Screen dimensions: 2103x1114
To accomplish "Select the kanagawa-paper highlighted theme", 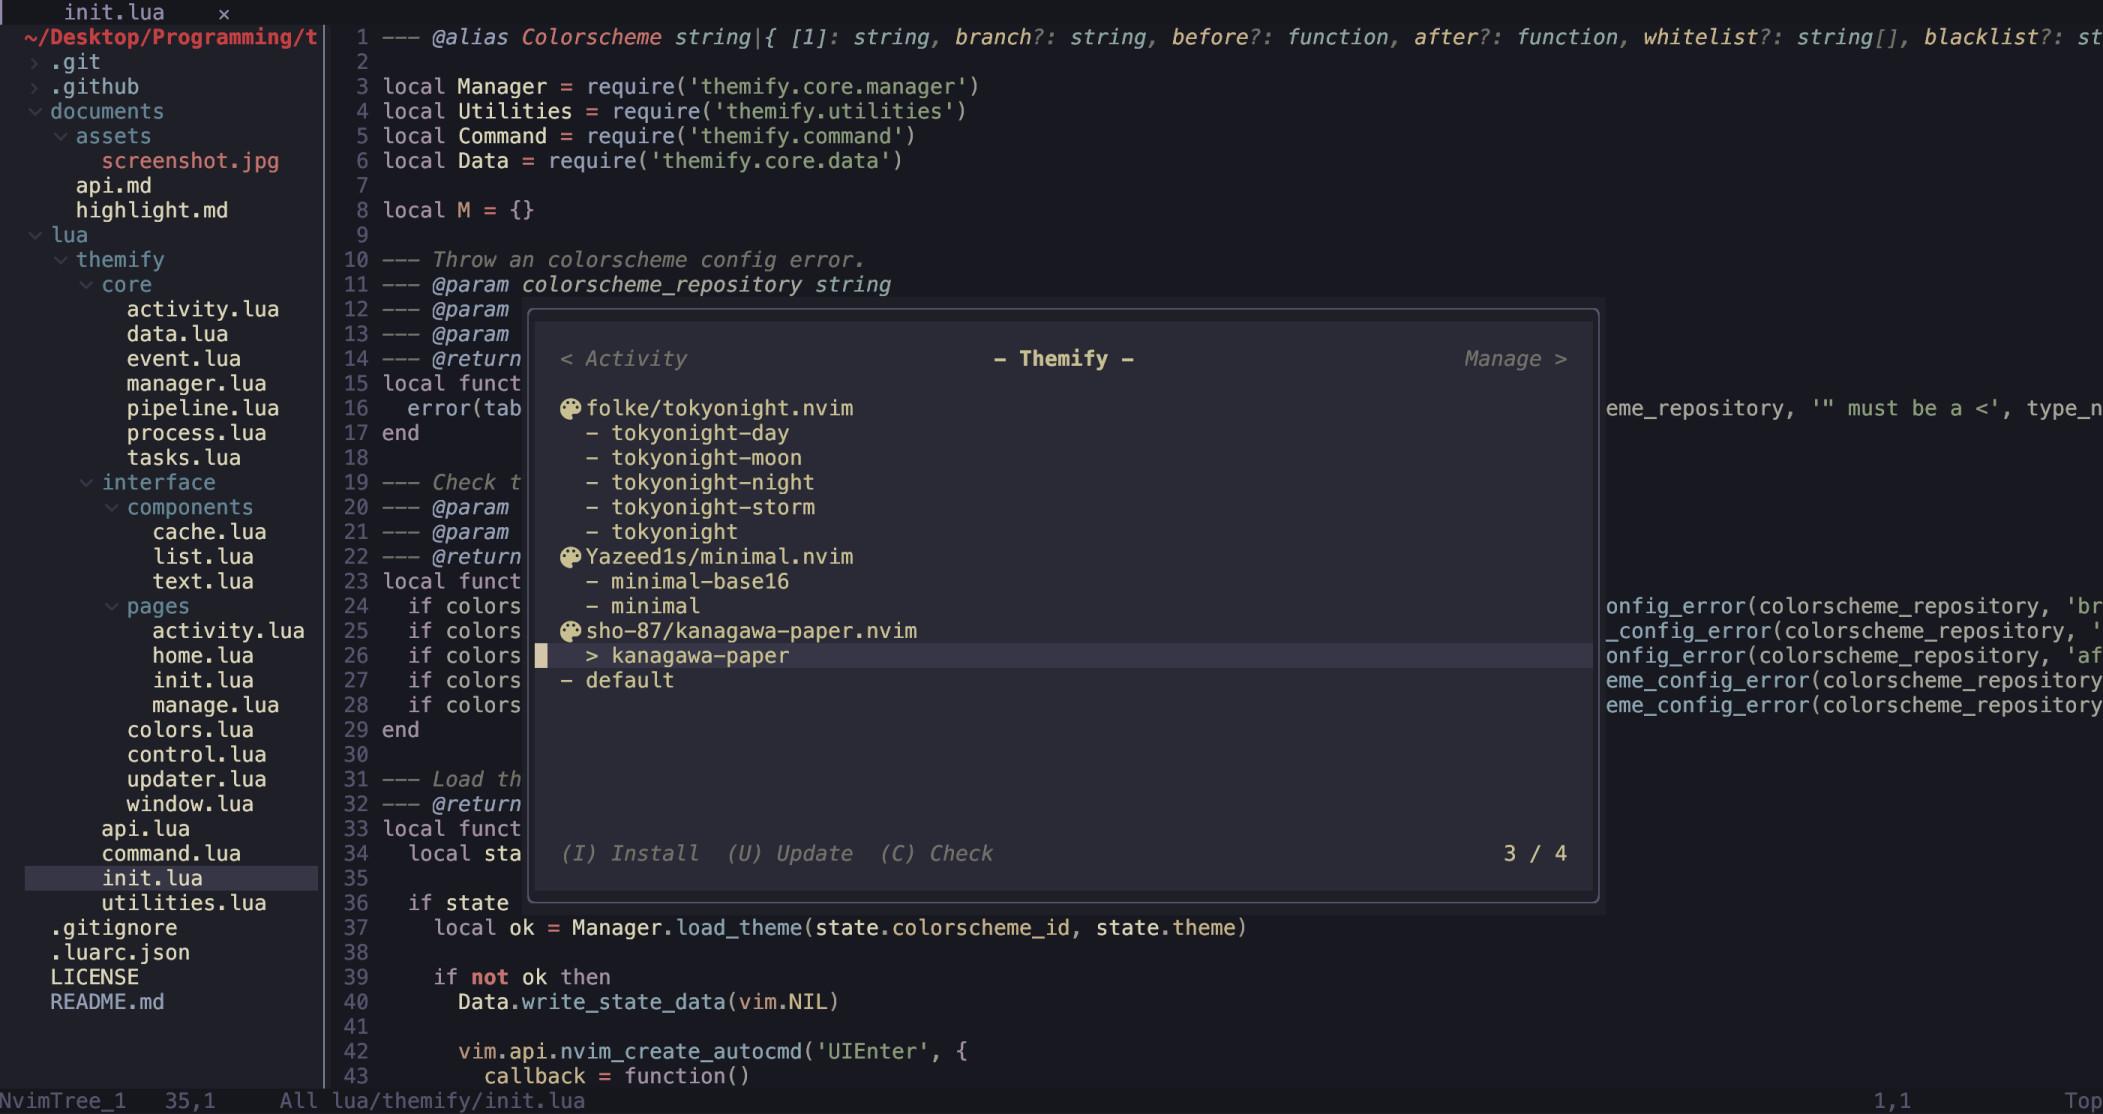I will tap(699, 656).
